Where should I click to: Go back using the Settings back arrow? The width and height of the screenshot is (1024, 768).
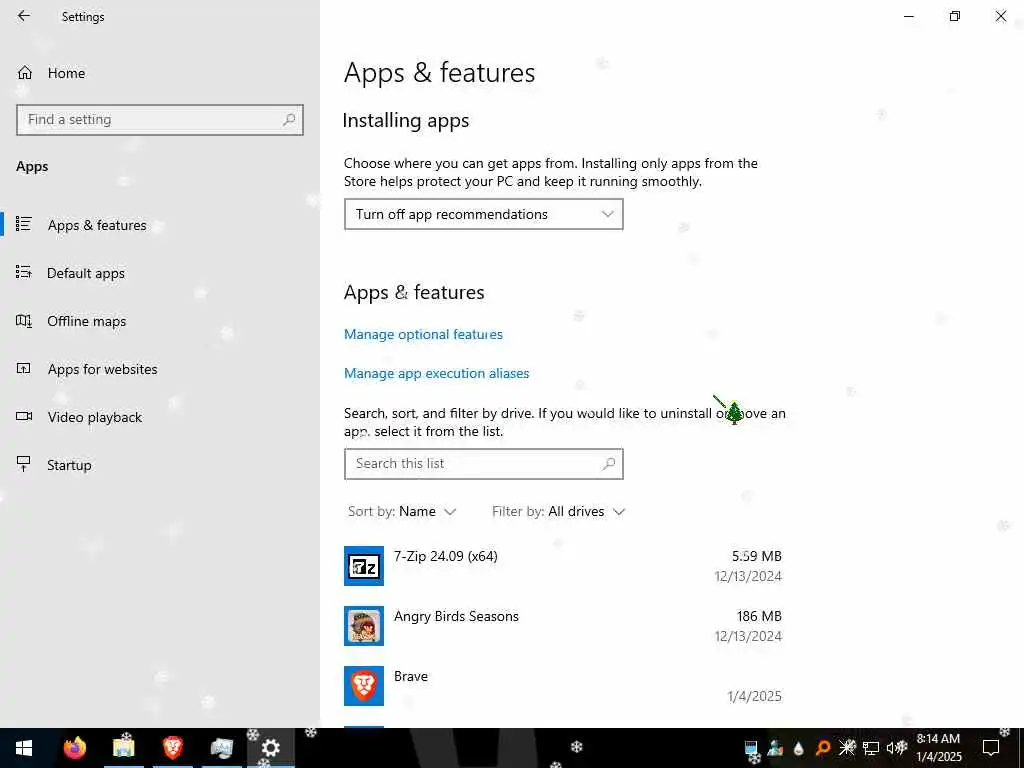click(x=24, y=16)
